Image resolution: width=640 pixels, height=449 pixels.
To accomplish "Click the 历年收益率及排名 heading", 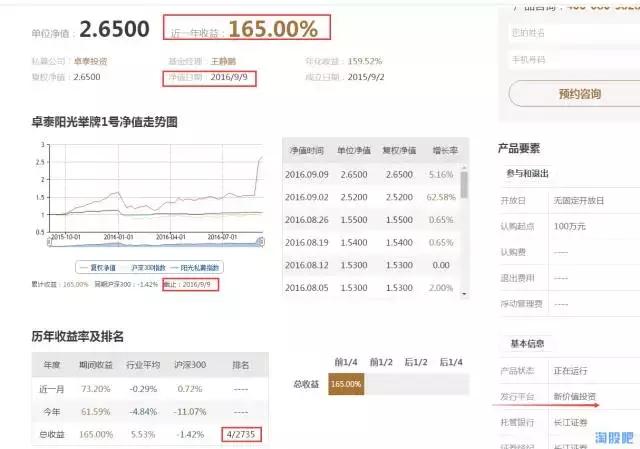I will [78, 337].
